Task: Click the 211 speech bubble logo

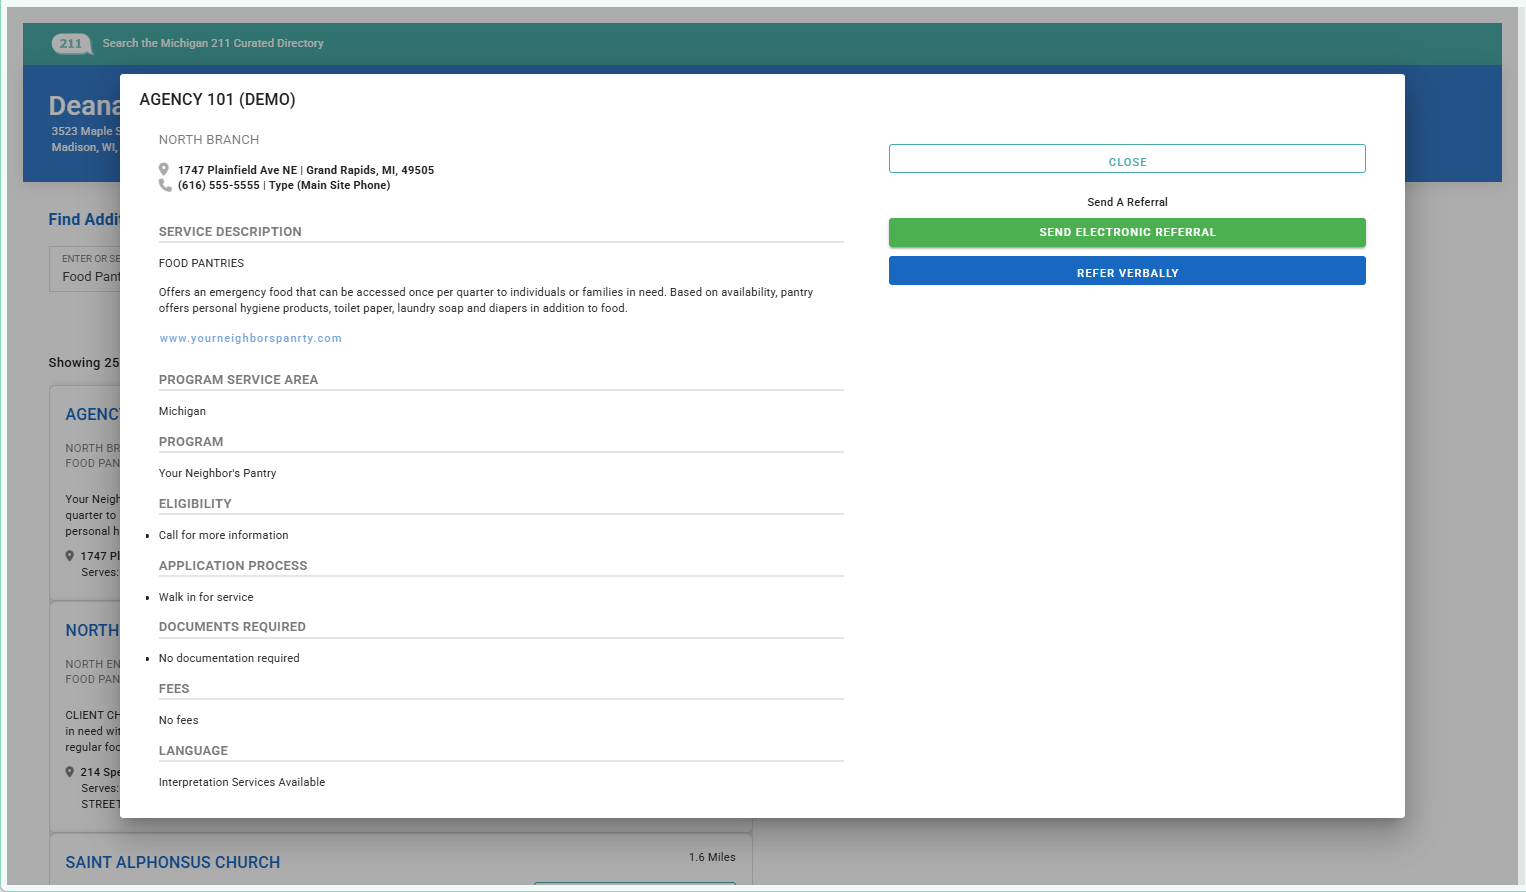Action: point(71,44)
